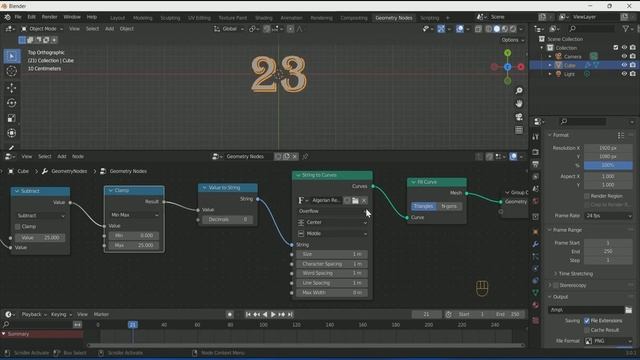Hide Camera in viewport with eye icon

(x=624, y=56)
